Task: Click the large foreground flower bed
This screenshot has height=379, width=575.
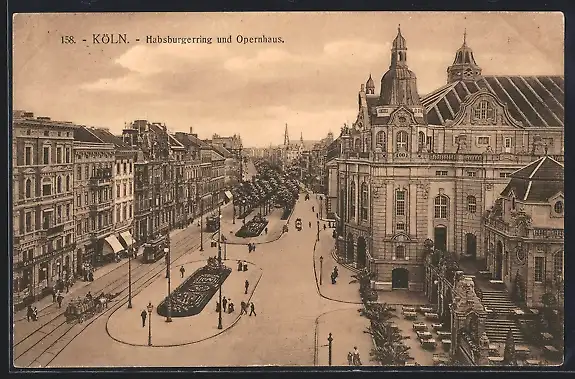Action: (x=194, y=291)
